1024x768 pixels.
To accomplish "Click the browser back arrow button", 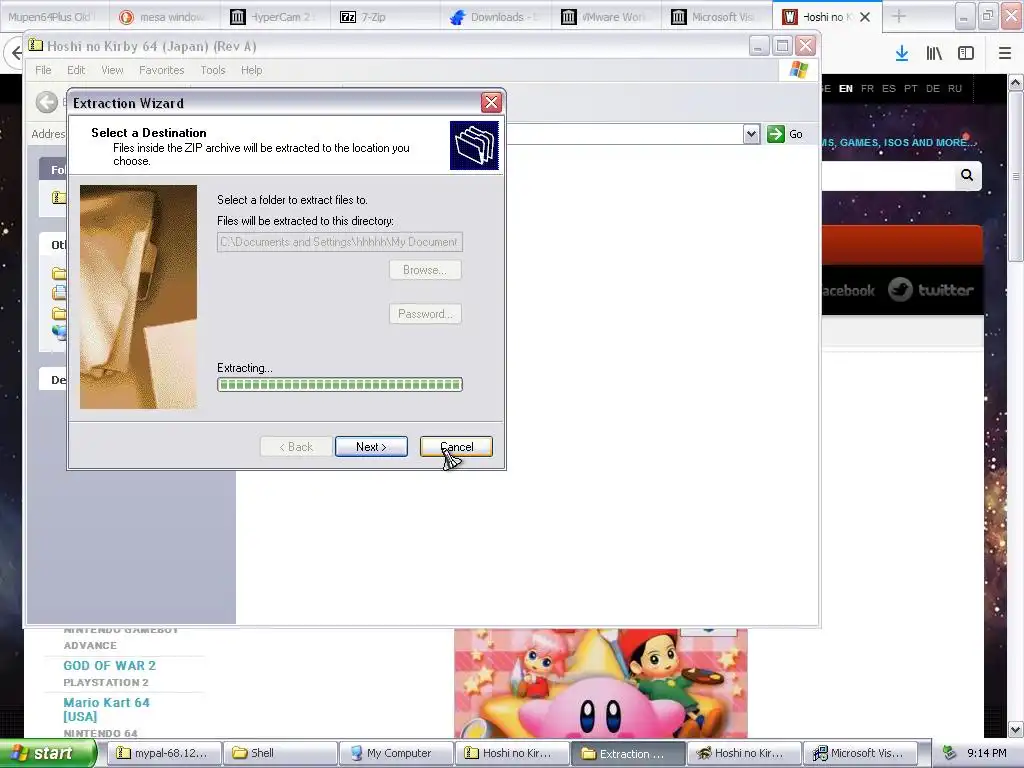I will tap(14, 54).
